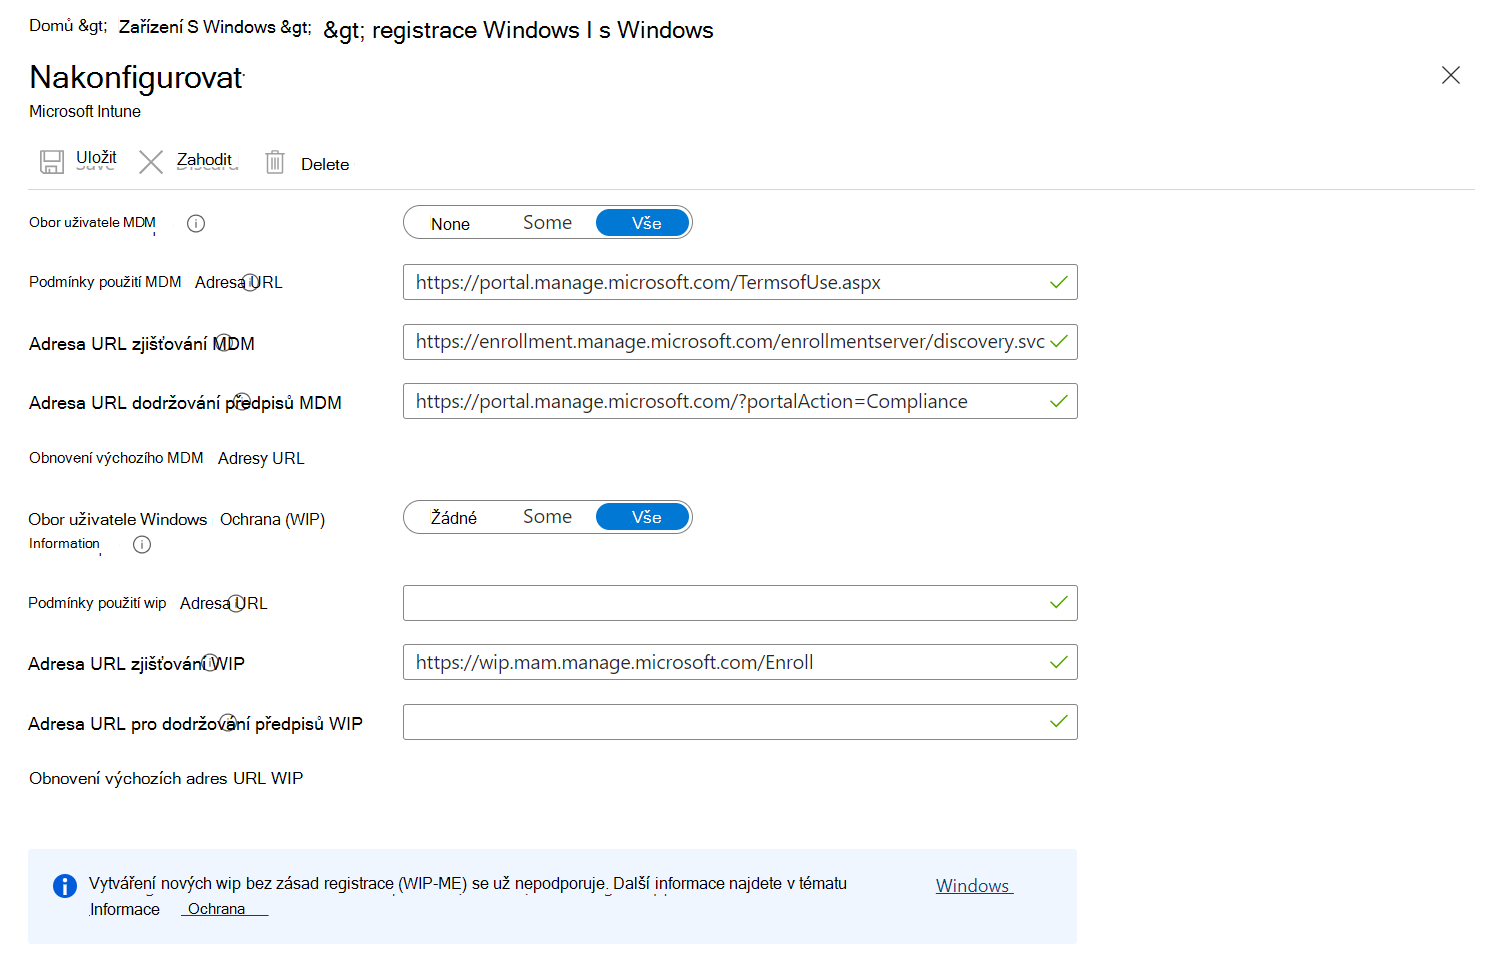Open info icon beside Adresa URL zjišťování MDM

(x=225, y=343)
